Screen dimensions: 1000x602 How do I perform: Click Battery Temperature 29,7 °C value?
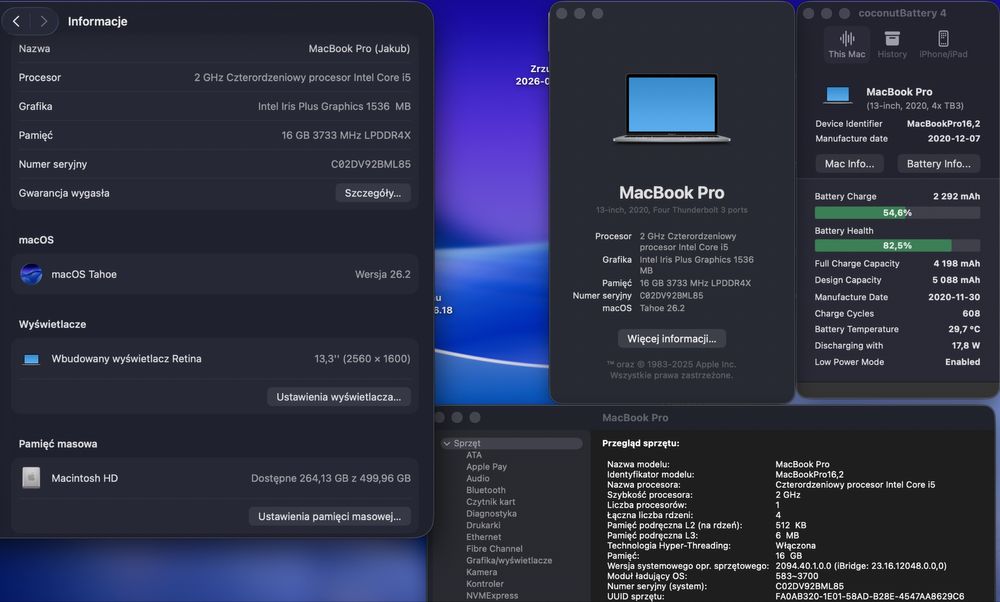pyautogui.click(x=964, y=329)
